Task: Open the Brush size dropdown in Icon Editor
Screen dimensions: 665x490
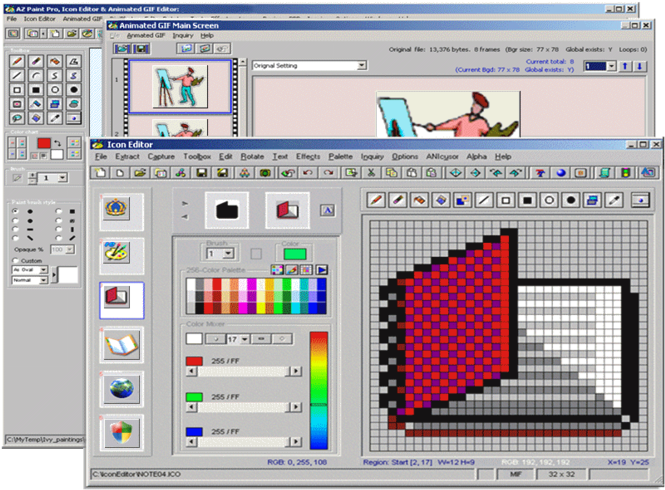Action: coord(228,254)
